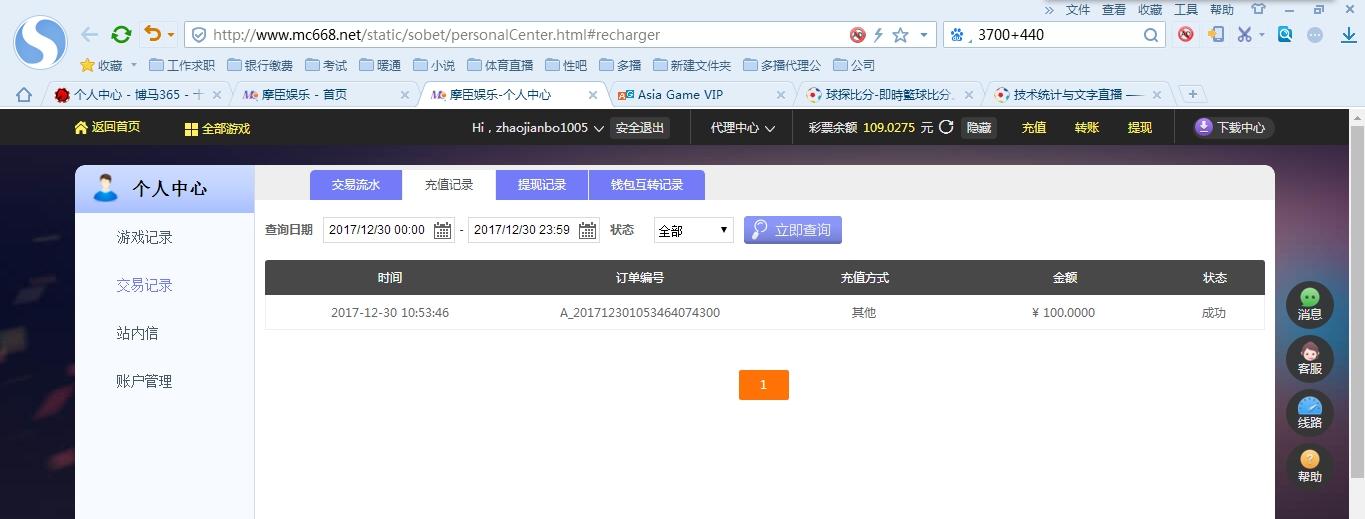Image resolution: width=1365 pixels, height=519 pixels.
Task: Click the orange undo closed-tab icon
Action: [152, 34]
